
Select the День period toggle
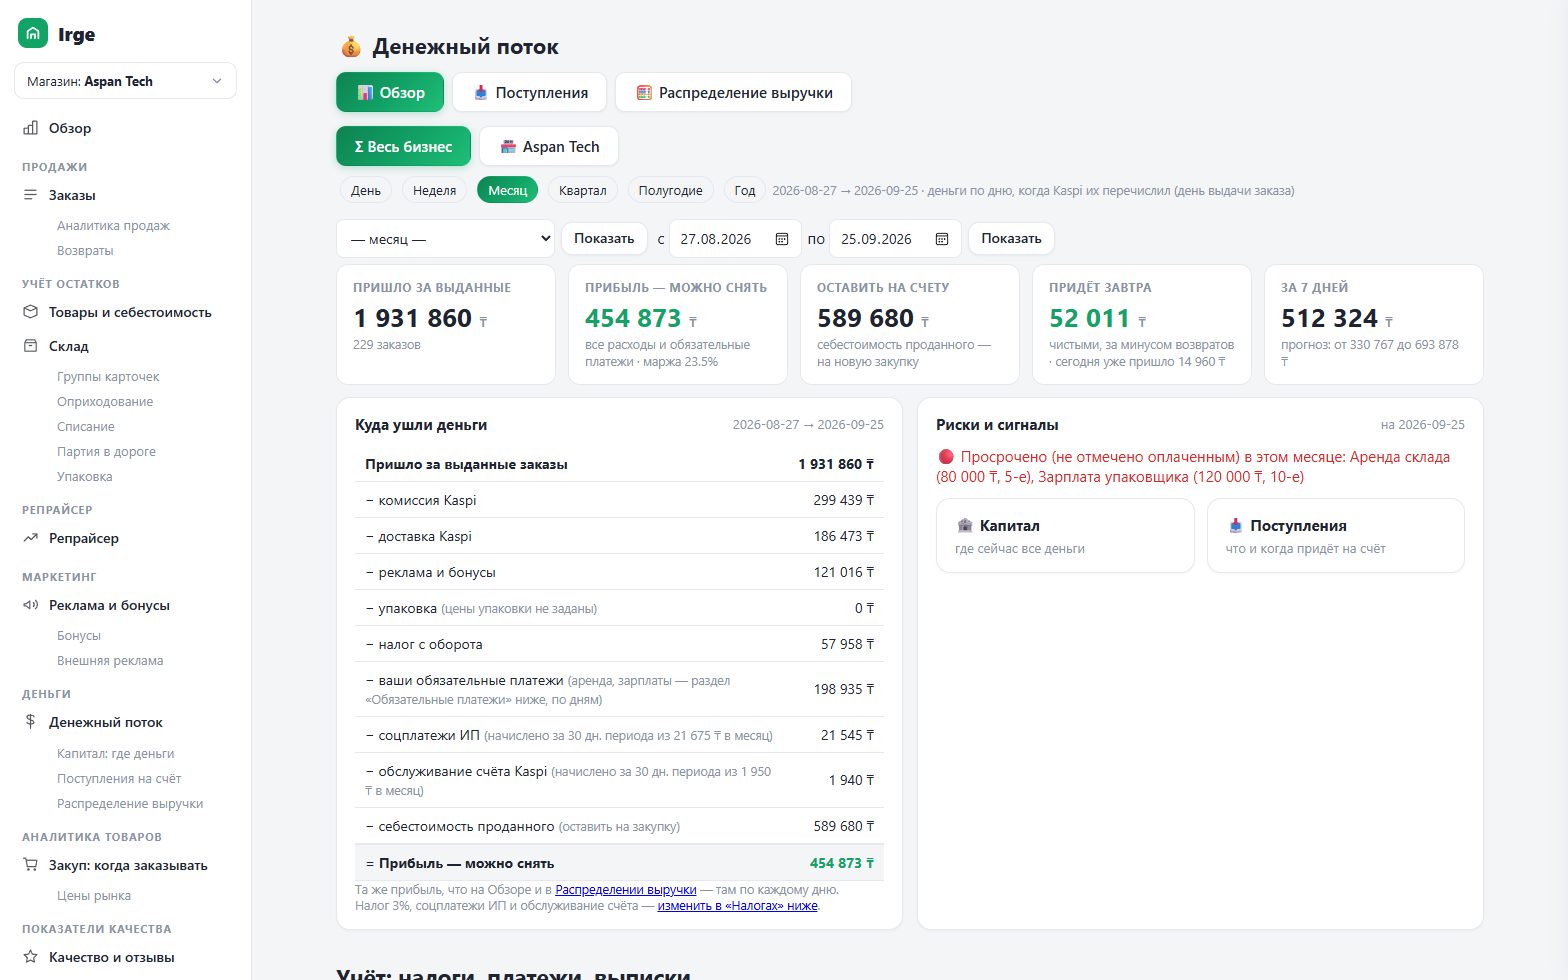366,190
